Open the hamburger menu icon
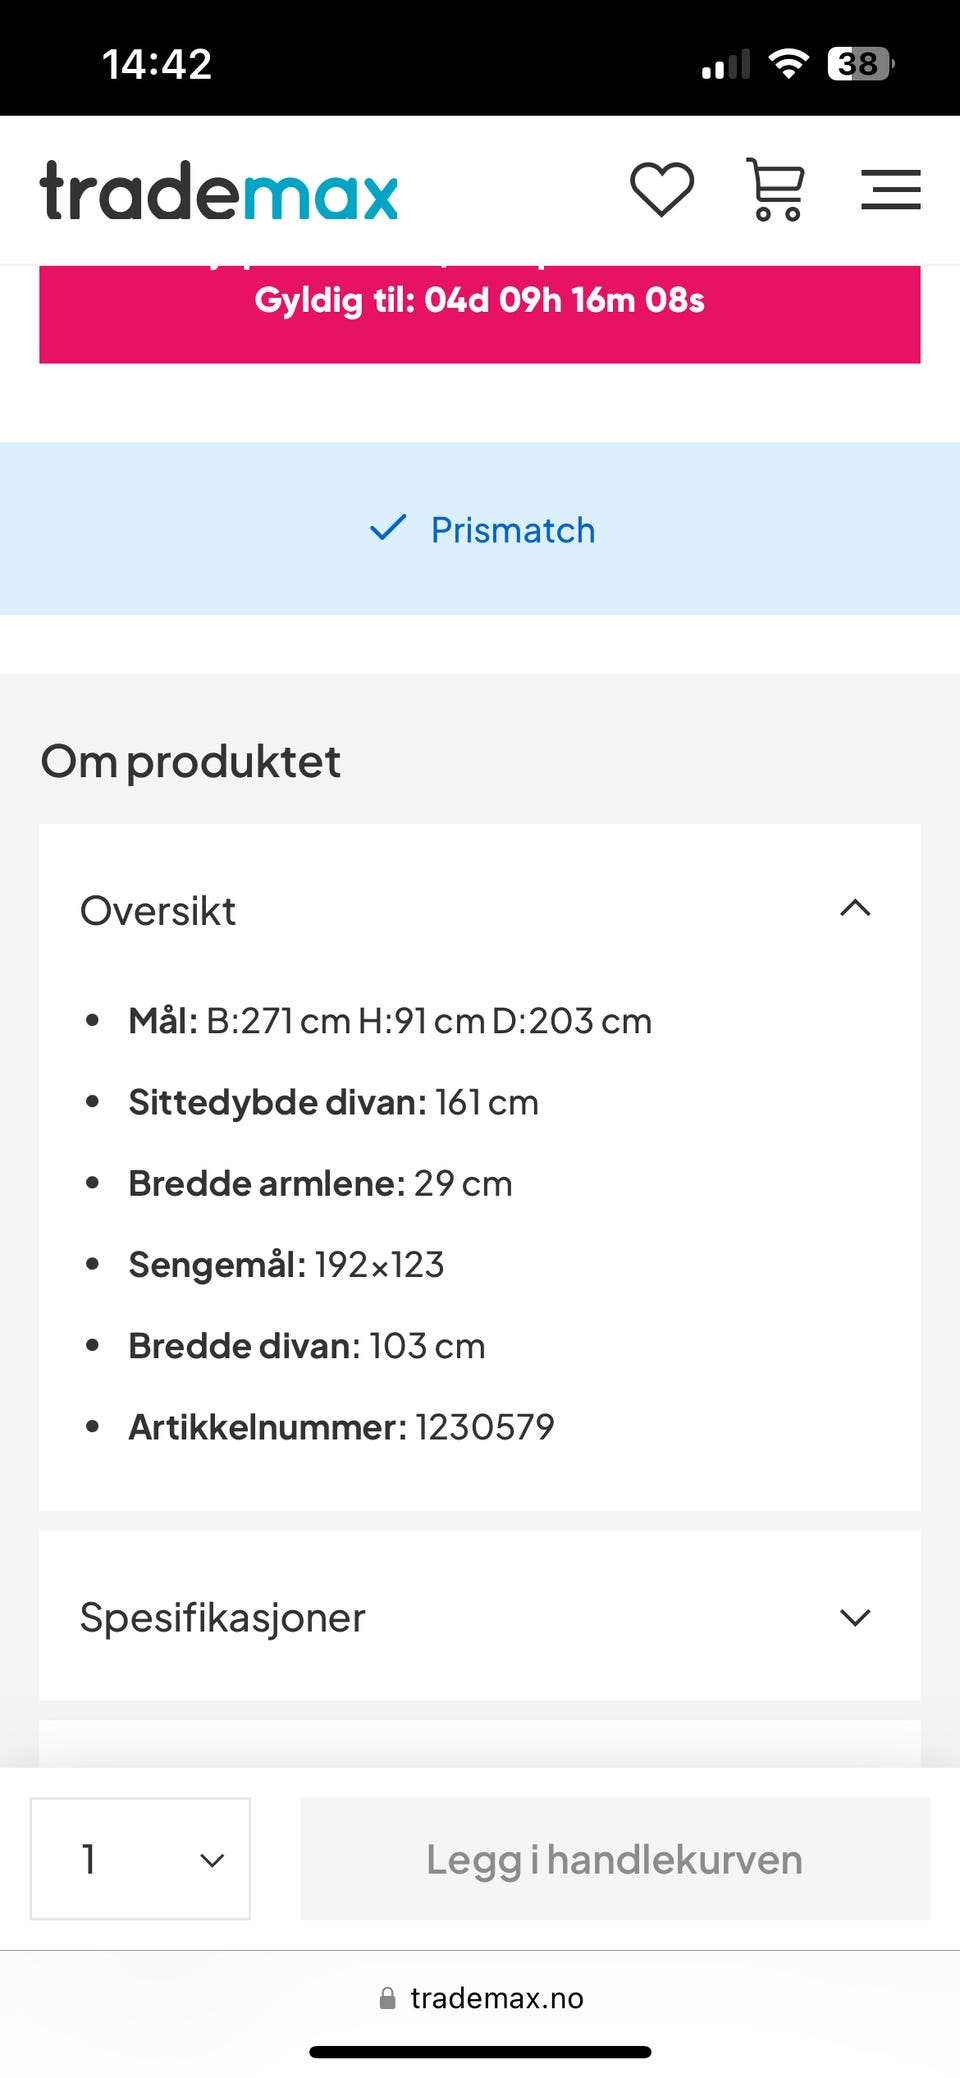This screenshot has width=960, height=2078. click(x=891, y=189)
